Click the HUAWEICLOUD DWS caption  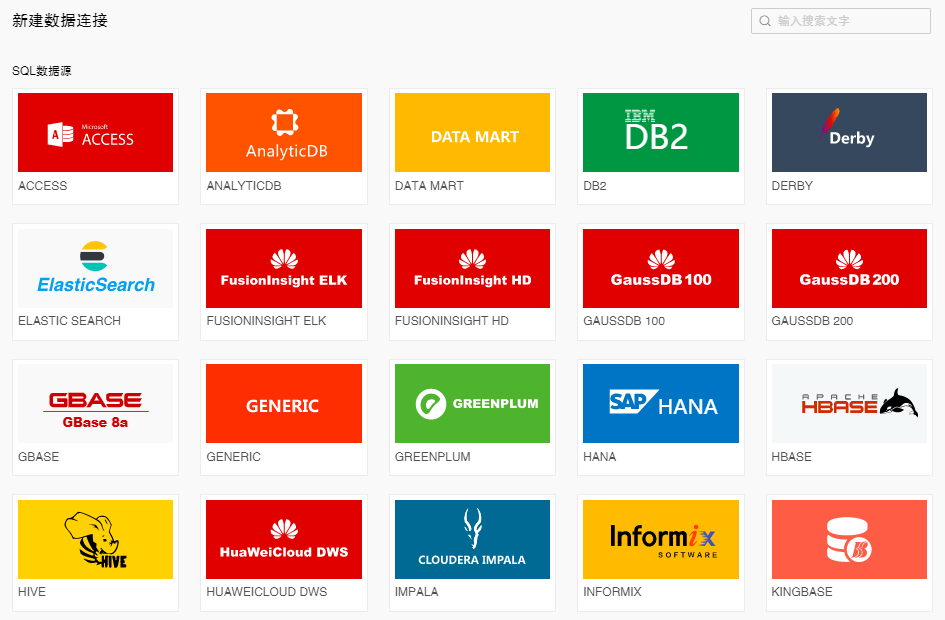[266, 592]
